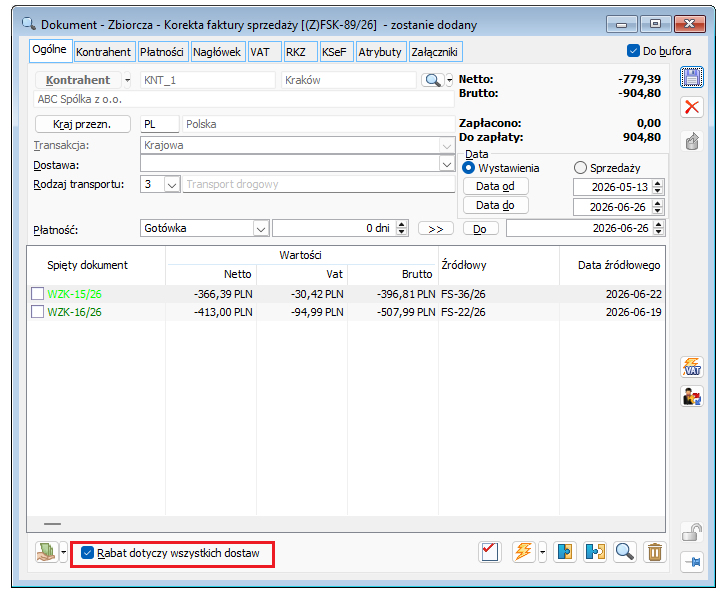
Task: Click the red X cancel icon
Action: [691, 107]
